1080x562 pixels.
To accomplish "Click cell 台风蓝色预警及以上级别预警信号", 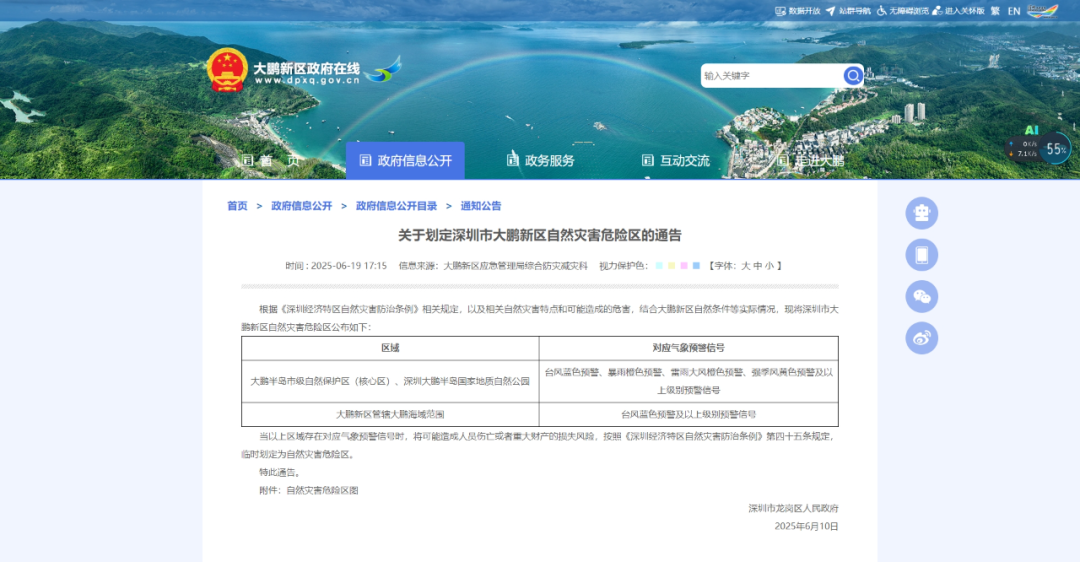I will pos(688,414).
